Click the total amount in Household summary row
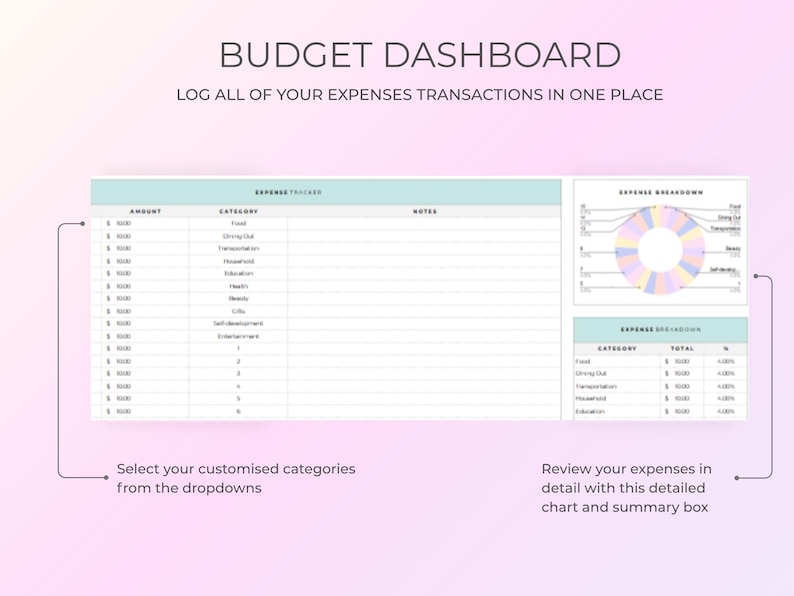794x596 pixels. 682,399
